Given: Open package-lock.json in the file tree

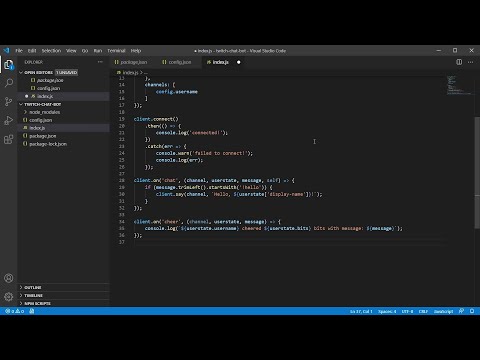Looking at the screenshot, I should pos(48,144).
